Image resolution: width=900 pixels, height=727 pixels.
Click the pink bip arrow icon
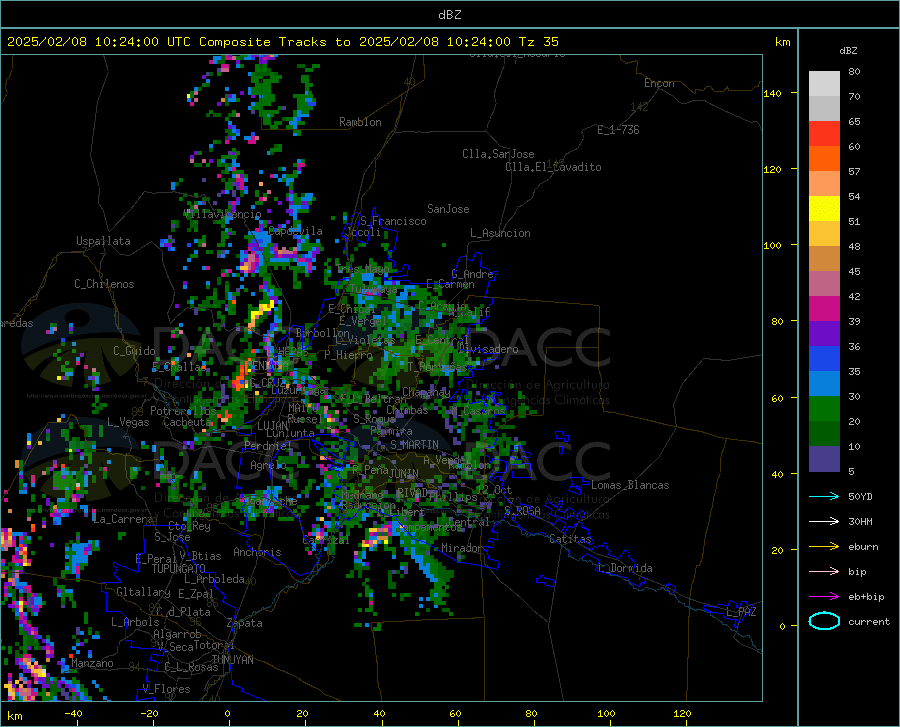(824, 572)
